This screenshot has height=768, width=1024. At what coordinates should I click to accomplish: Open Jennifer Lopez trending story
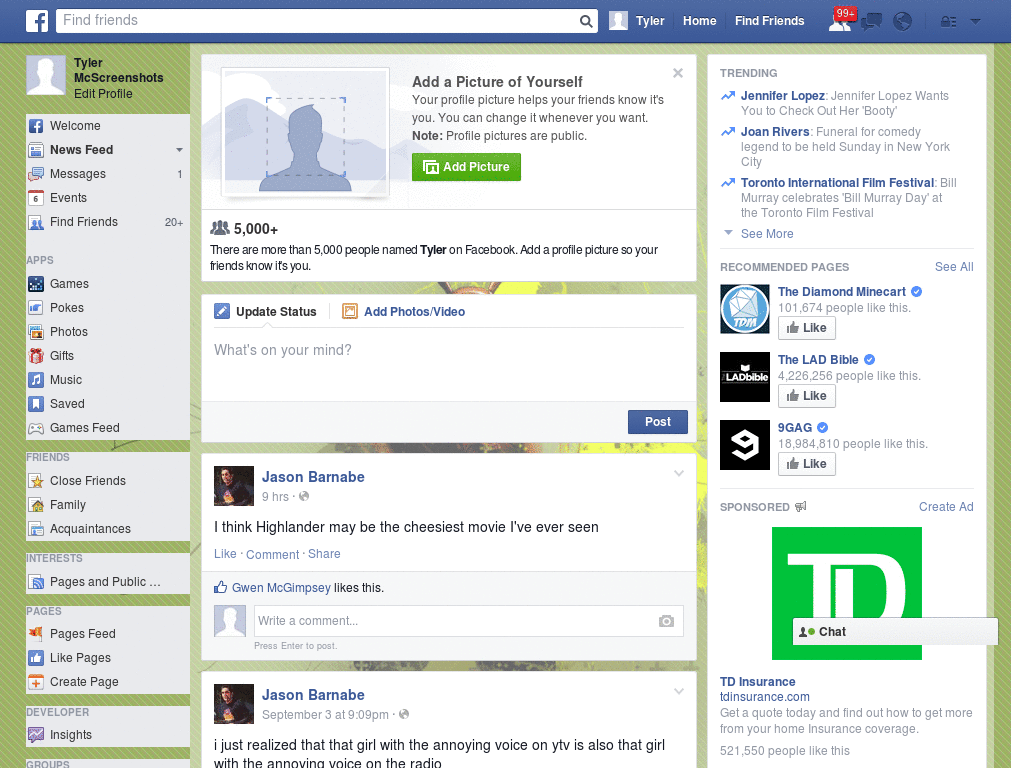(x=782, y=96)
